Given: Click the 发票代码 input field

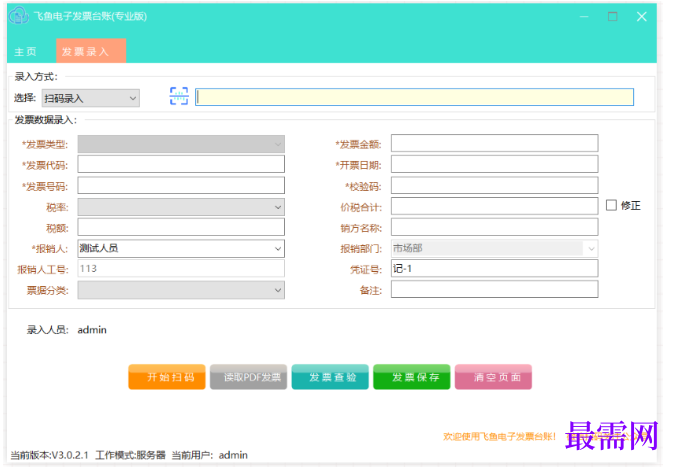Looking at the screenshot, I should click(181, 164).
